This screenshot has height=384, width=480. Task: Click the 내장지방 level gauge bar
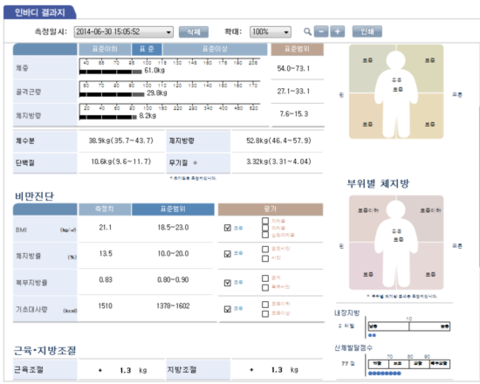click(409, 326)
